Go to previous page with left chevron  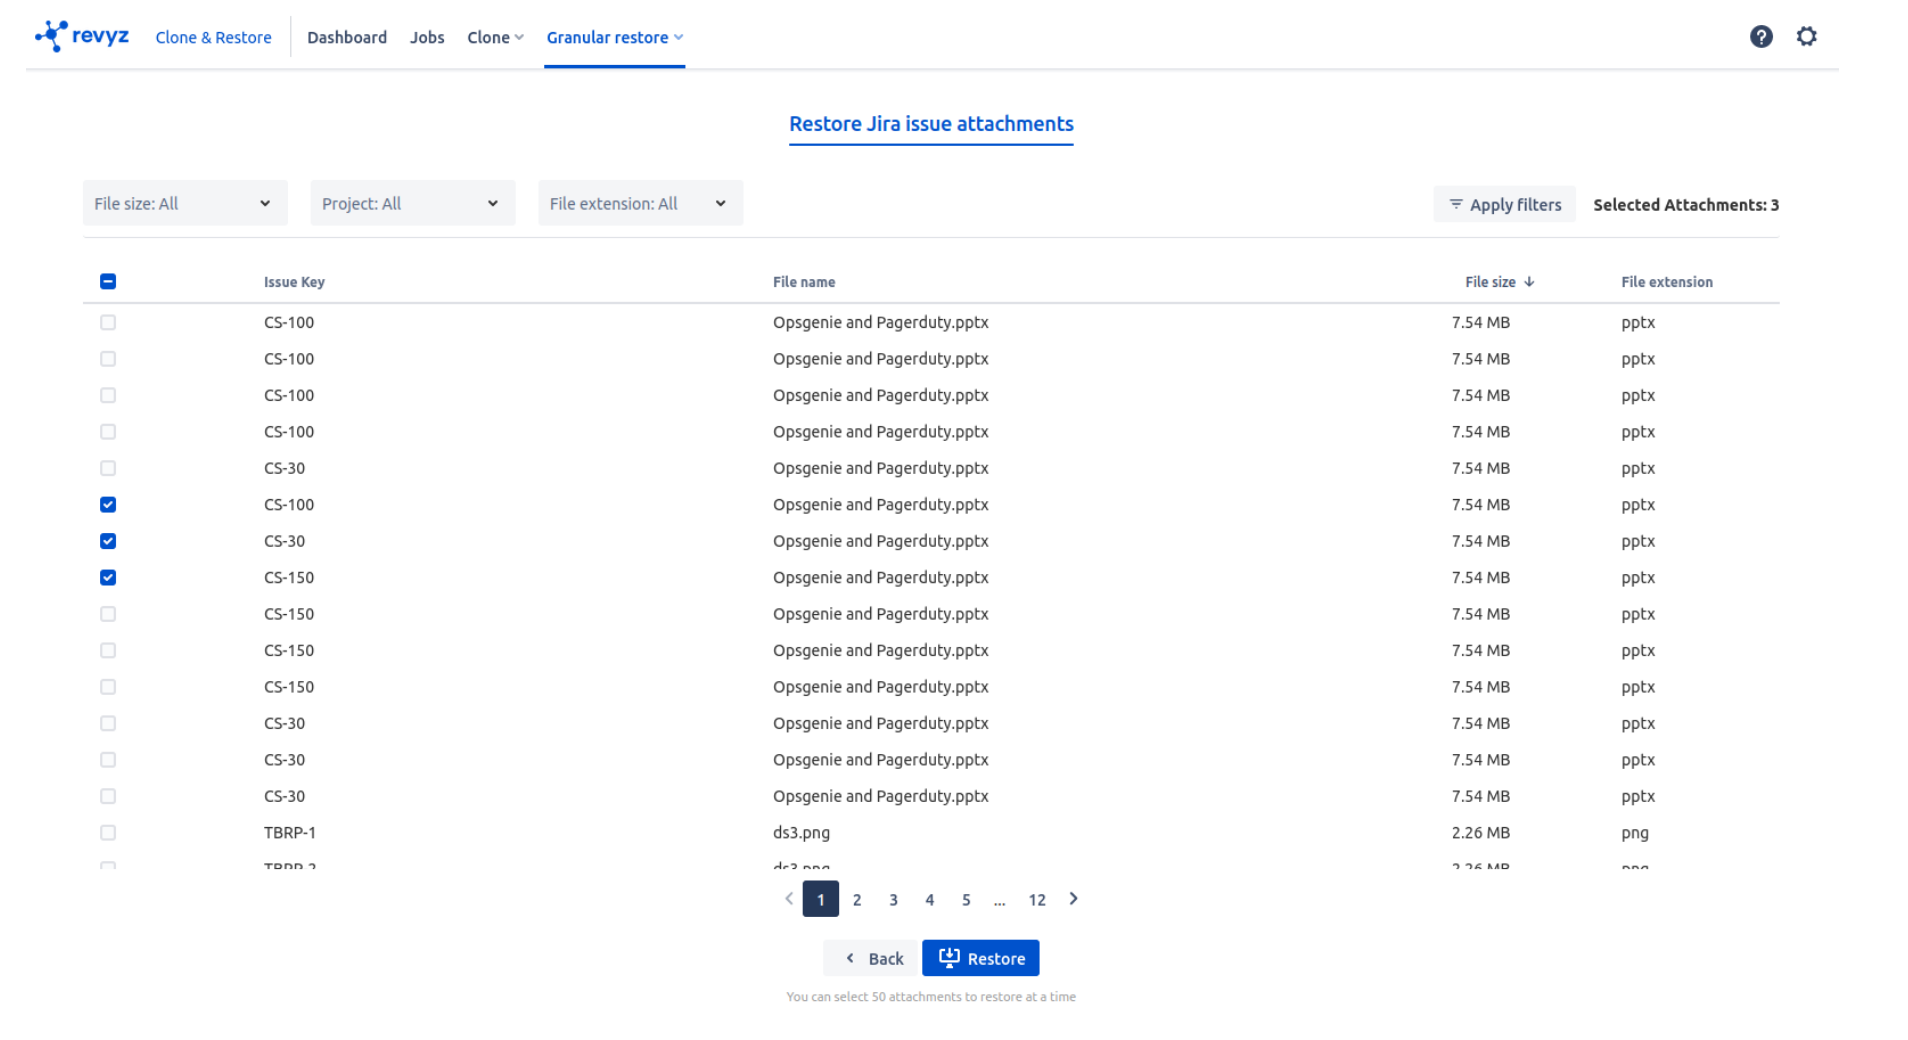pyautogui.click(x=789, y=899)
